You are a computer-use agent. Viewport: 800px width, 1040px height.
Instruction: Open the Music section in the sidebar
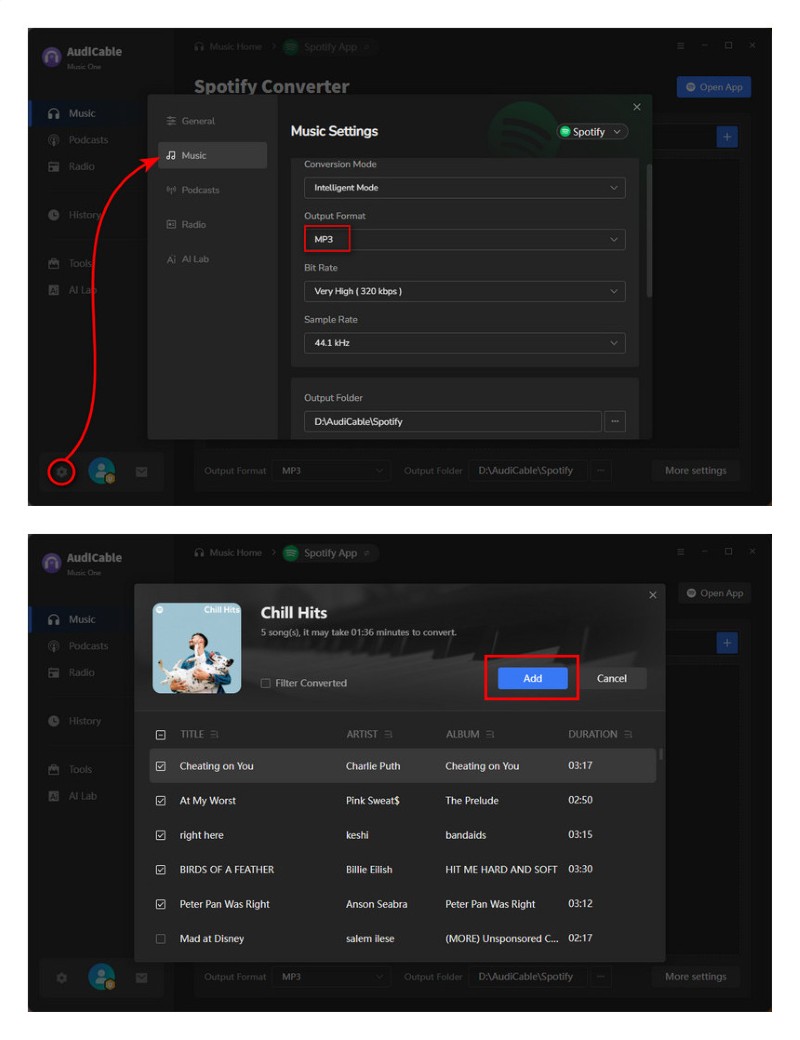(x=75, y=113)
